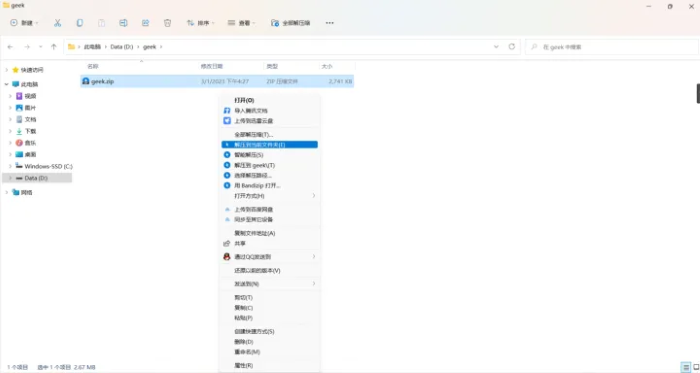
Task: Open the 打开方式(H) submenu
Action: (270, 196)
